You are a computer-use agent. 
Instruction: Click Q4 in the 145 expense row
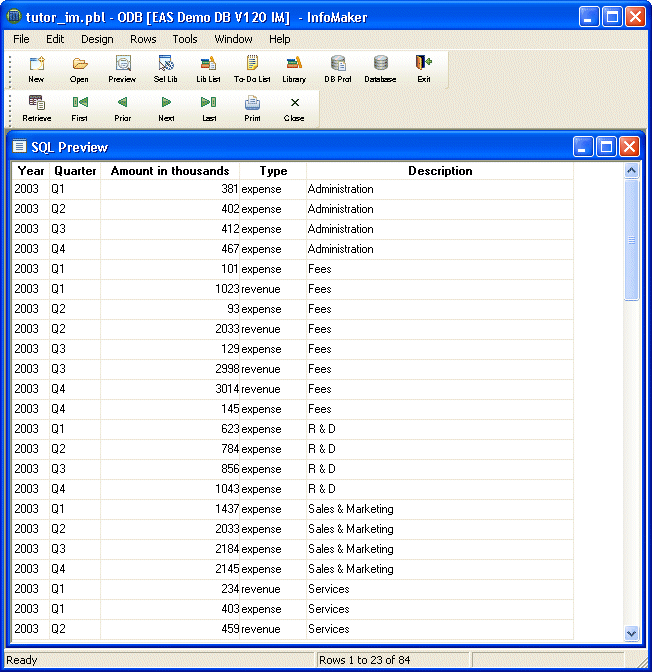[x=58, y=409]
